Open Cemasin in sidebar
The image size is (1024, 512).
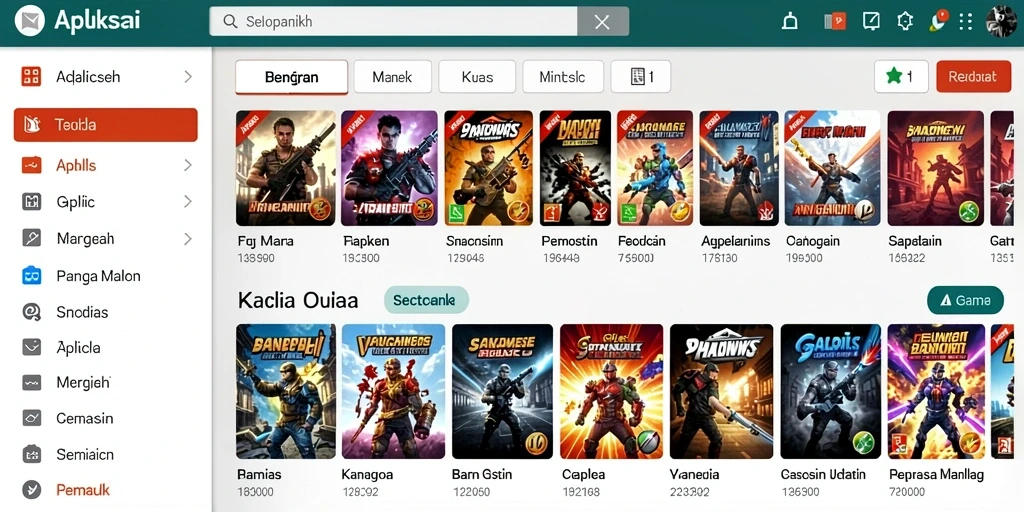pos(85,418)
